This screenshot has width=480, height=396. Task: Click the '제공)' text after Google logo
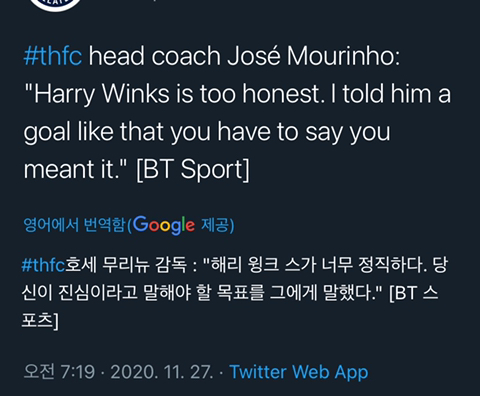pos(218,225)
